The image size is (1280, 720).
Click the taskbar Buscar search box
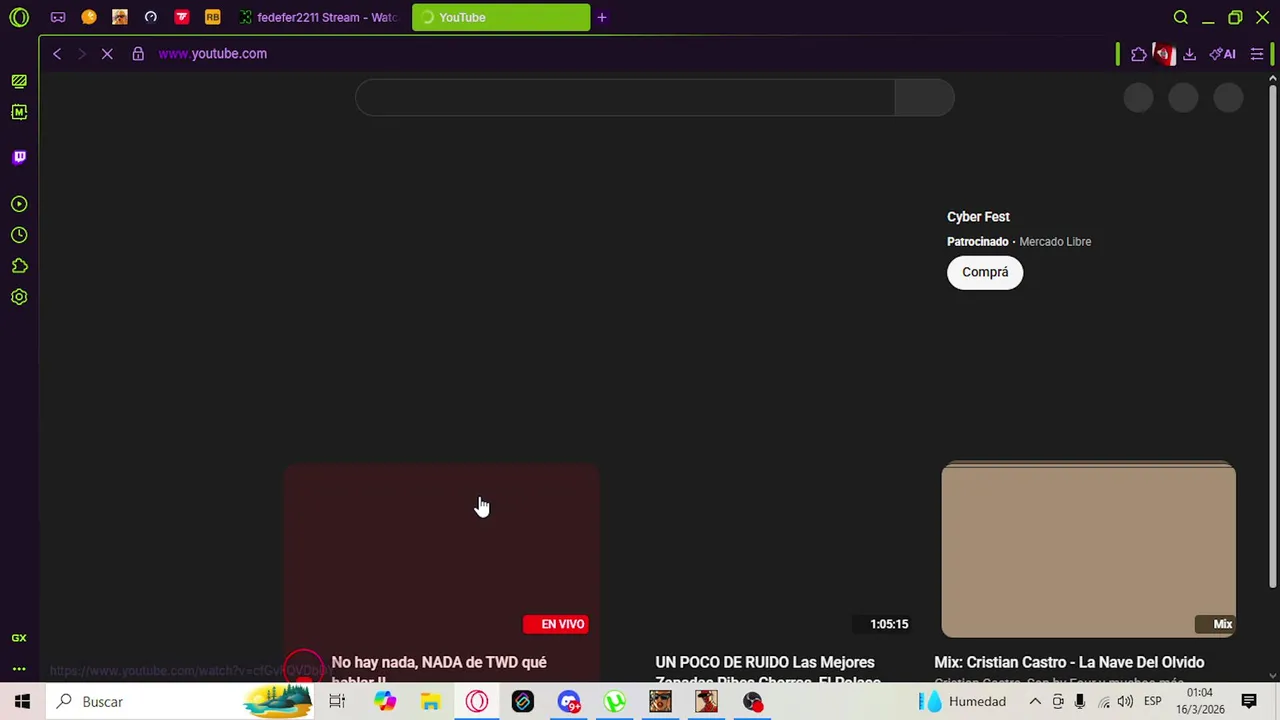(x=180, y=702)
